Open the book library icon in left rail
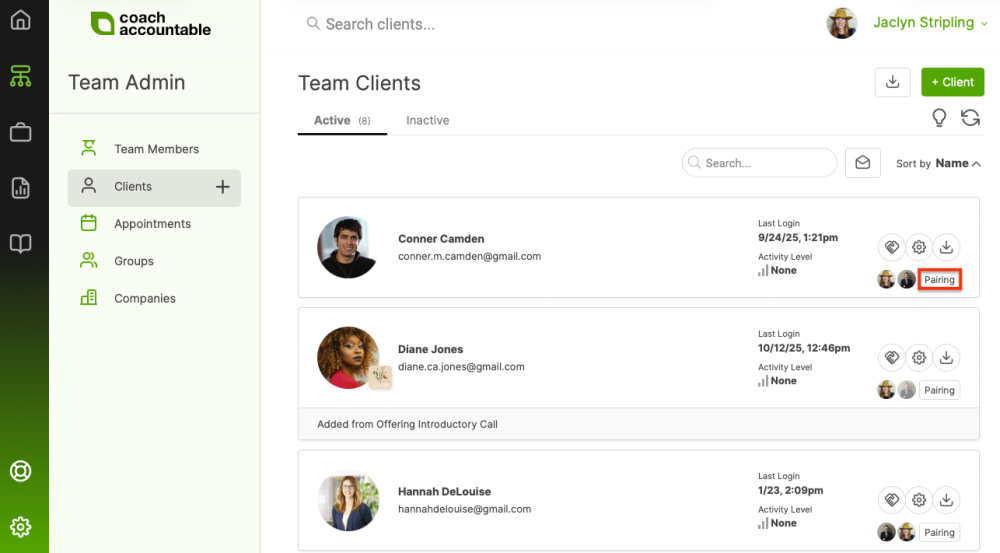This screenshot has height=553, width=1000. pyautogui.click(x=20, y=243)
